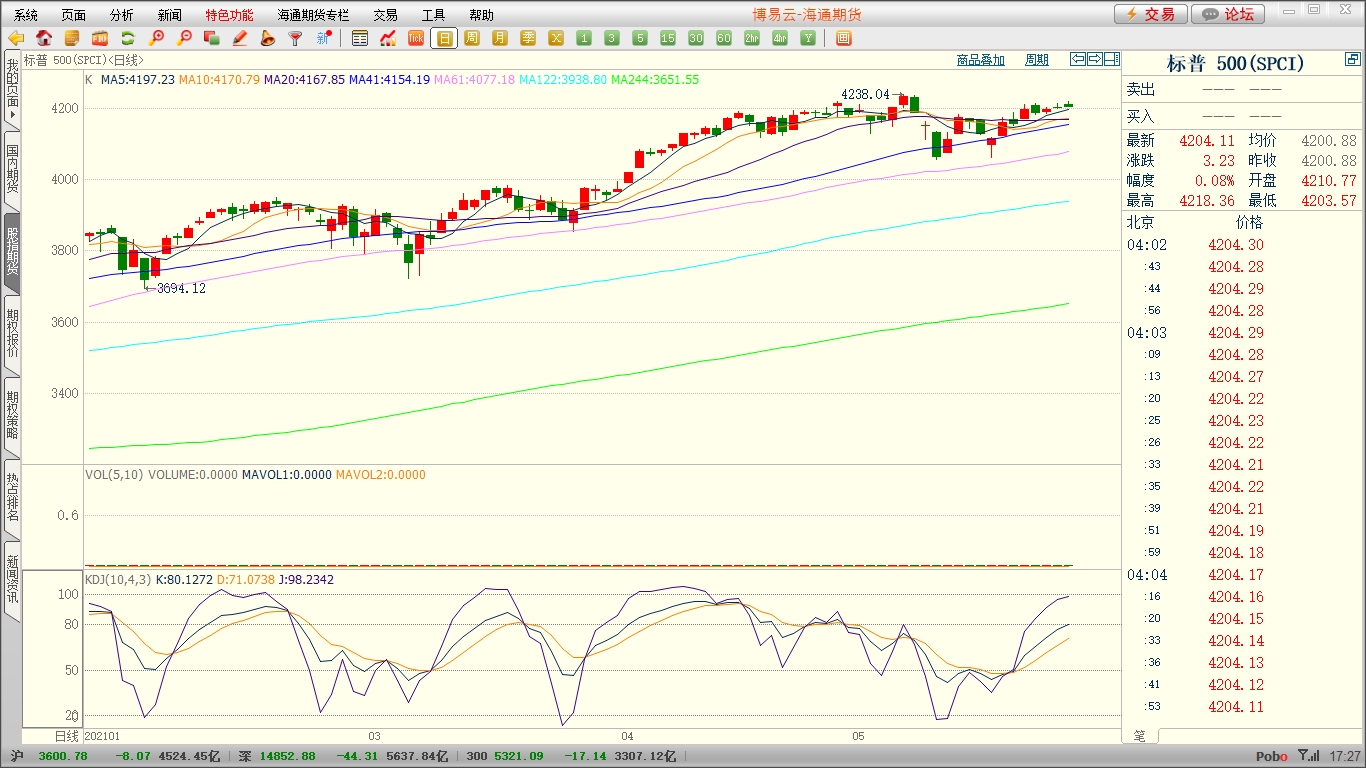Image resolution: width=1366 pixels, height=768 pixels.
Task: Select the red pencil drawing tool
Action: click(239, 38)
